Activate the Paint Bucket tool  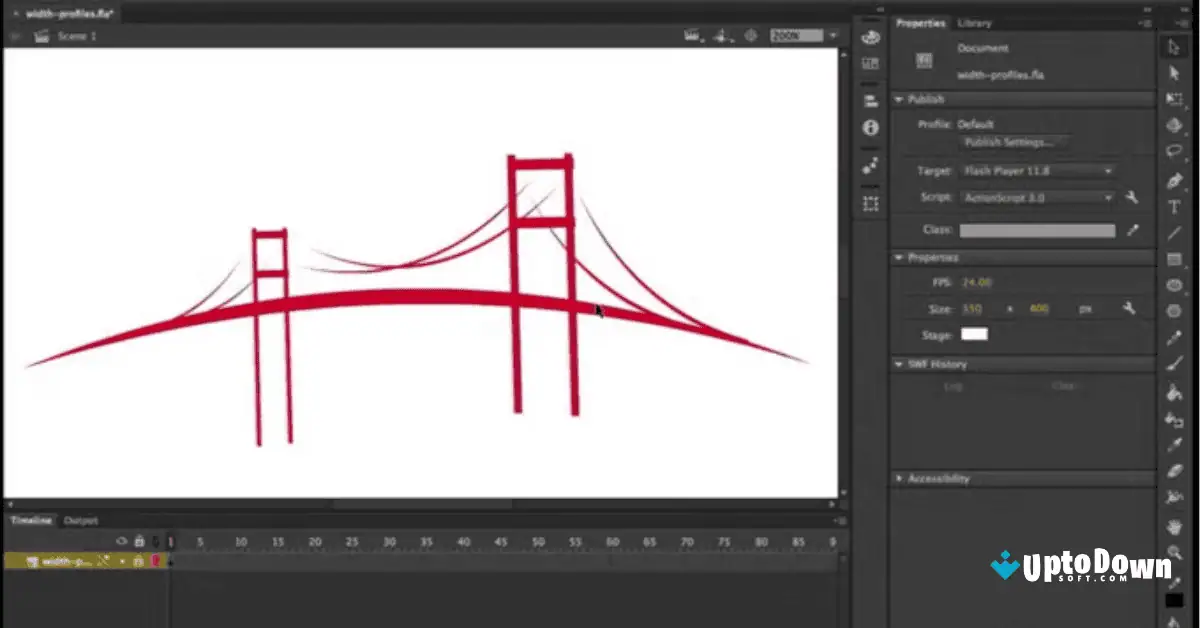click(1175, 391)
